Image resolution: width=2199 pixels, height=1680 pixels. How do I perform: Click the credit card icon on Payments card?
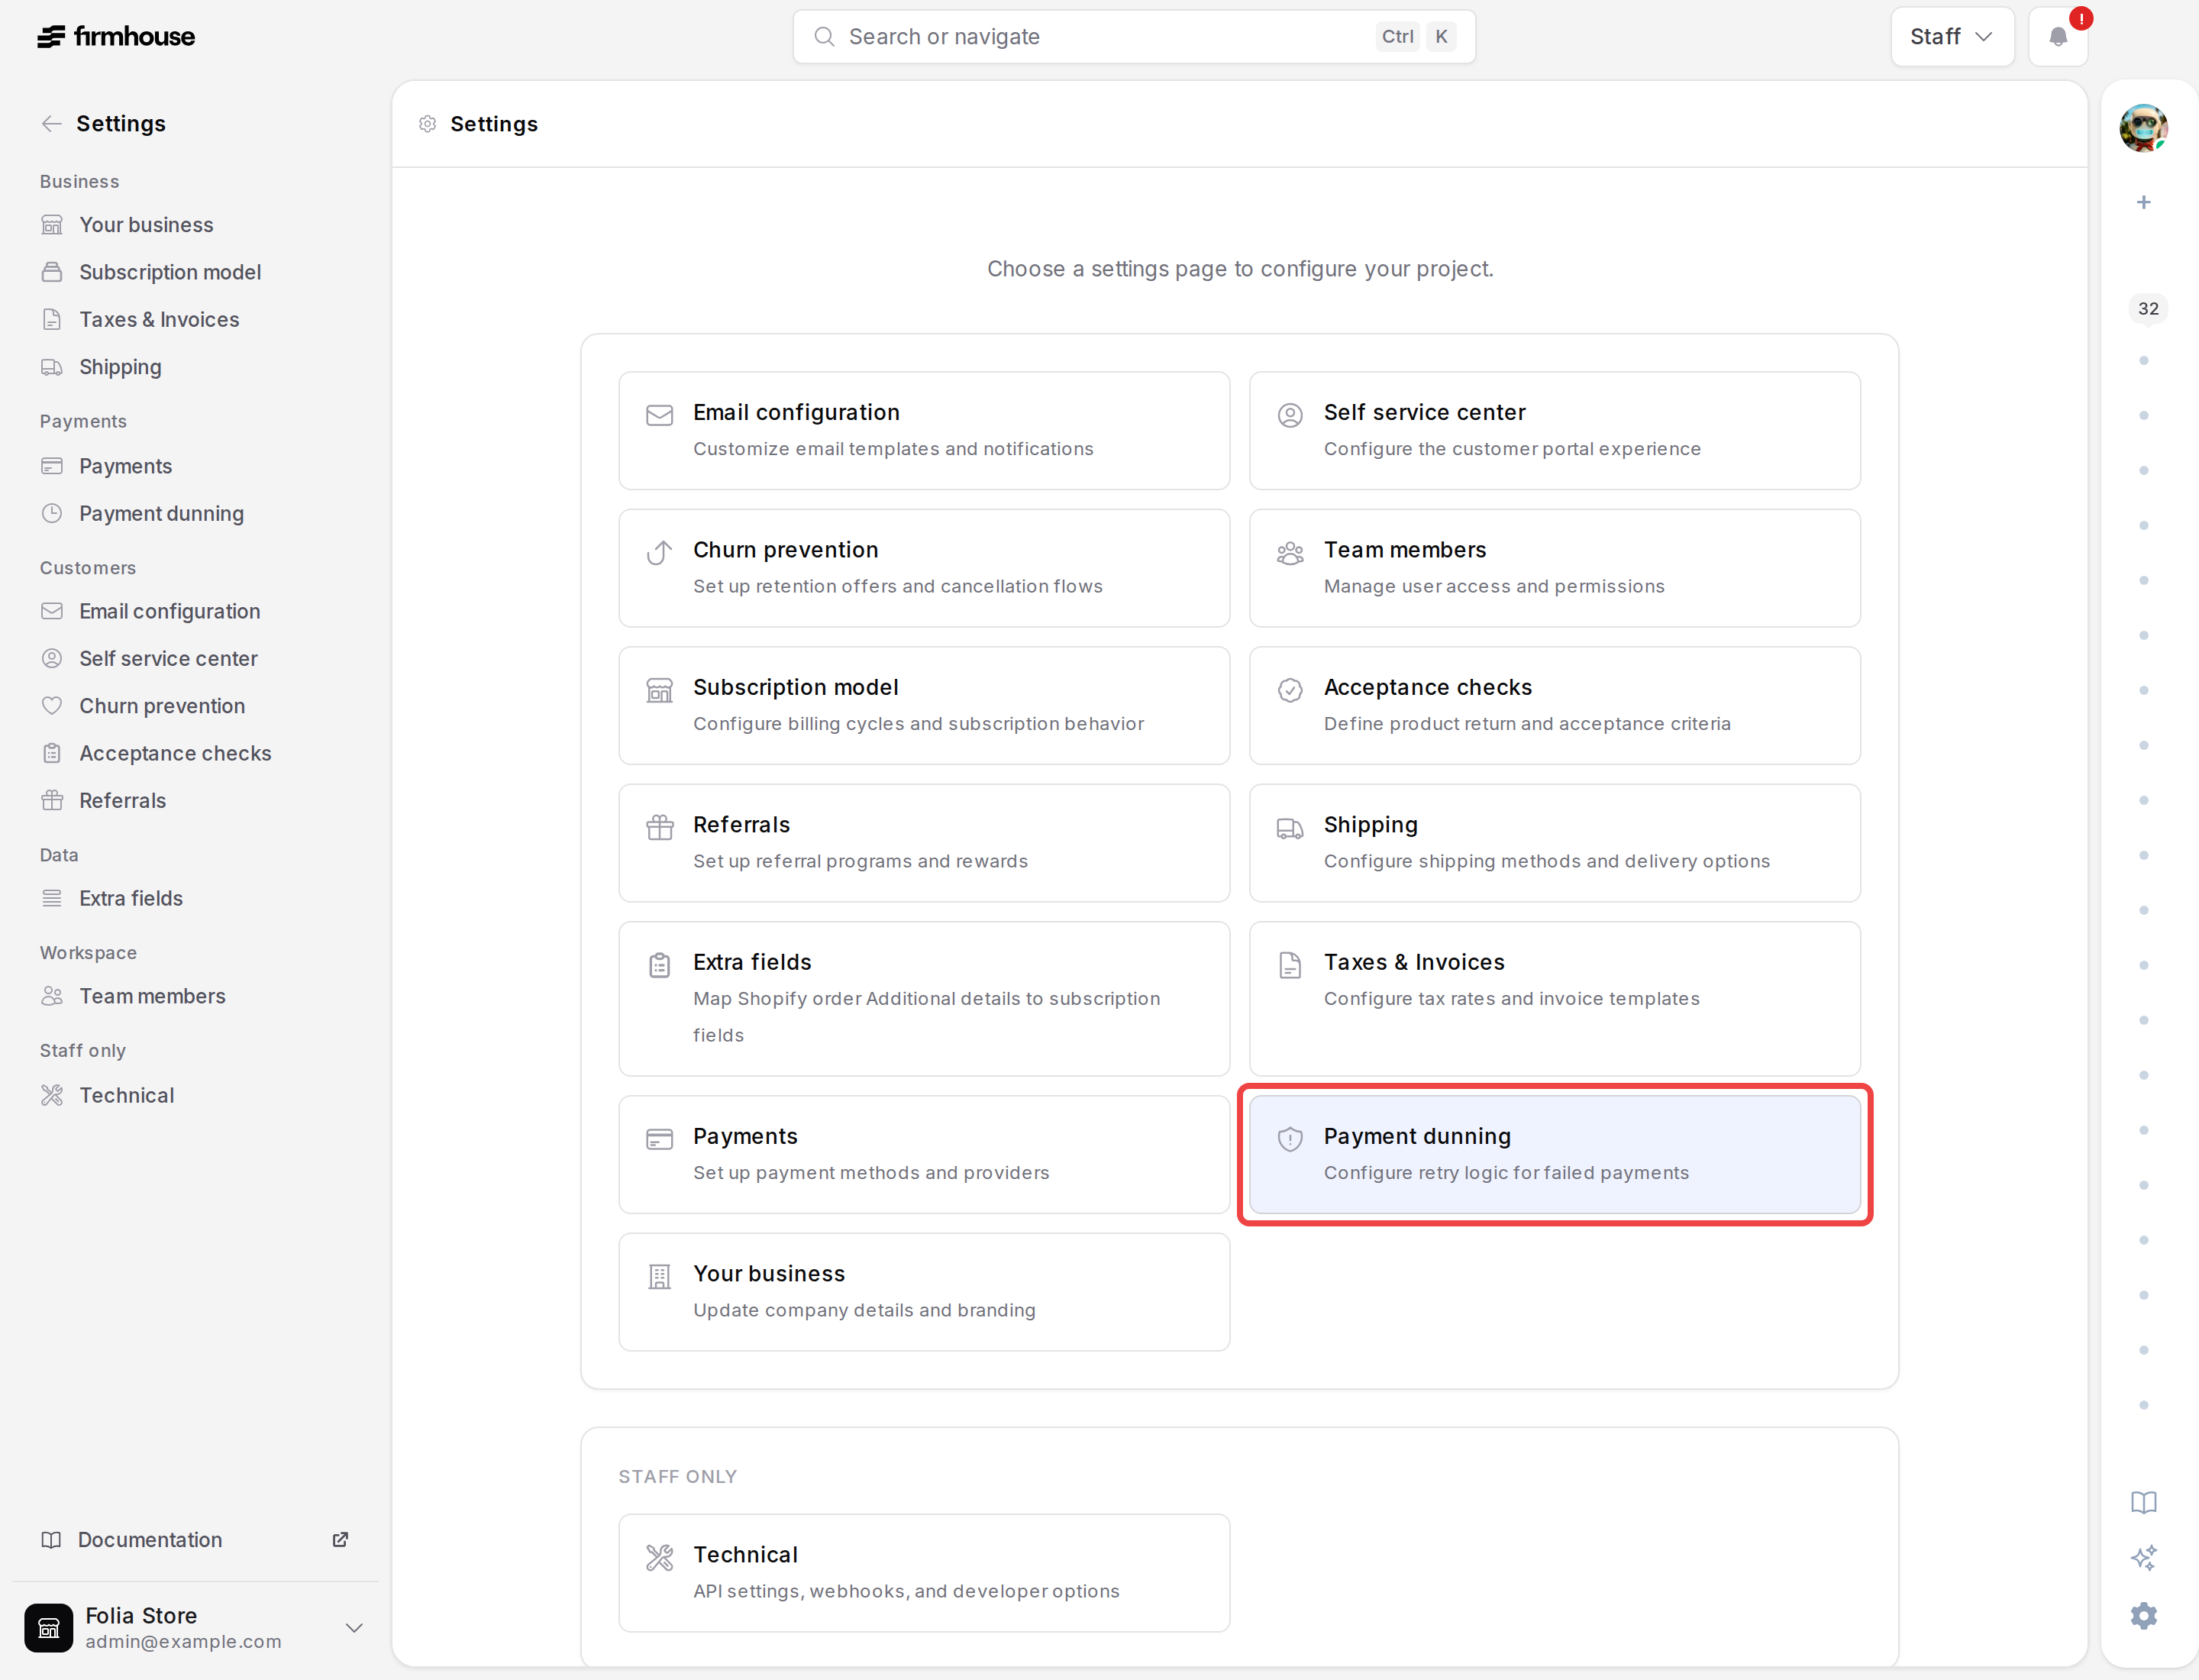660,1139
